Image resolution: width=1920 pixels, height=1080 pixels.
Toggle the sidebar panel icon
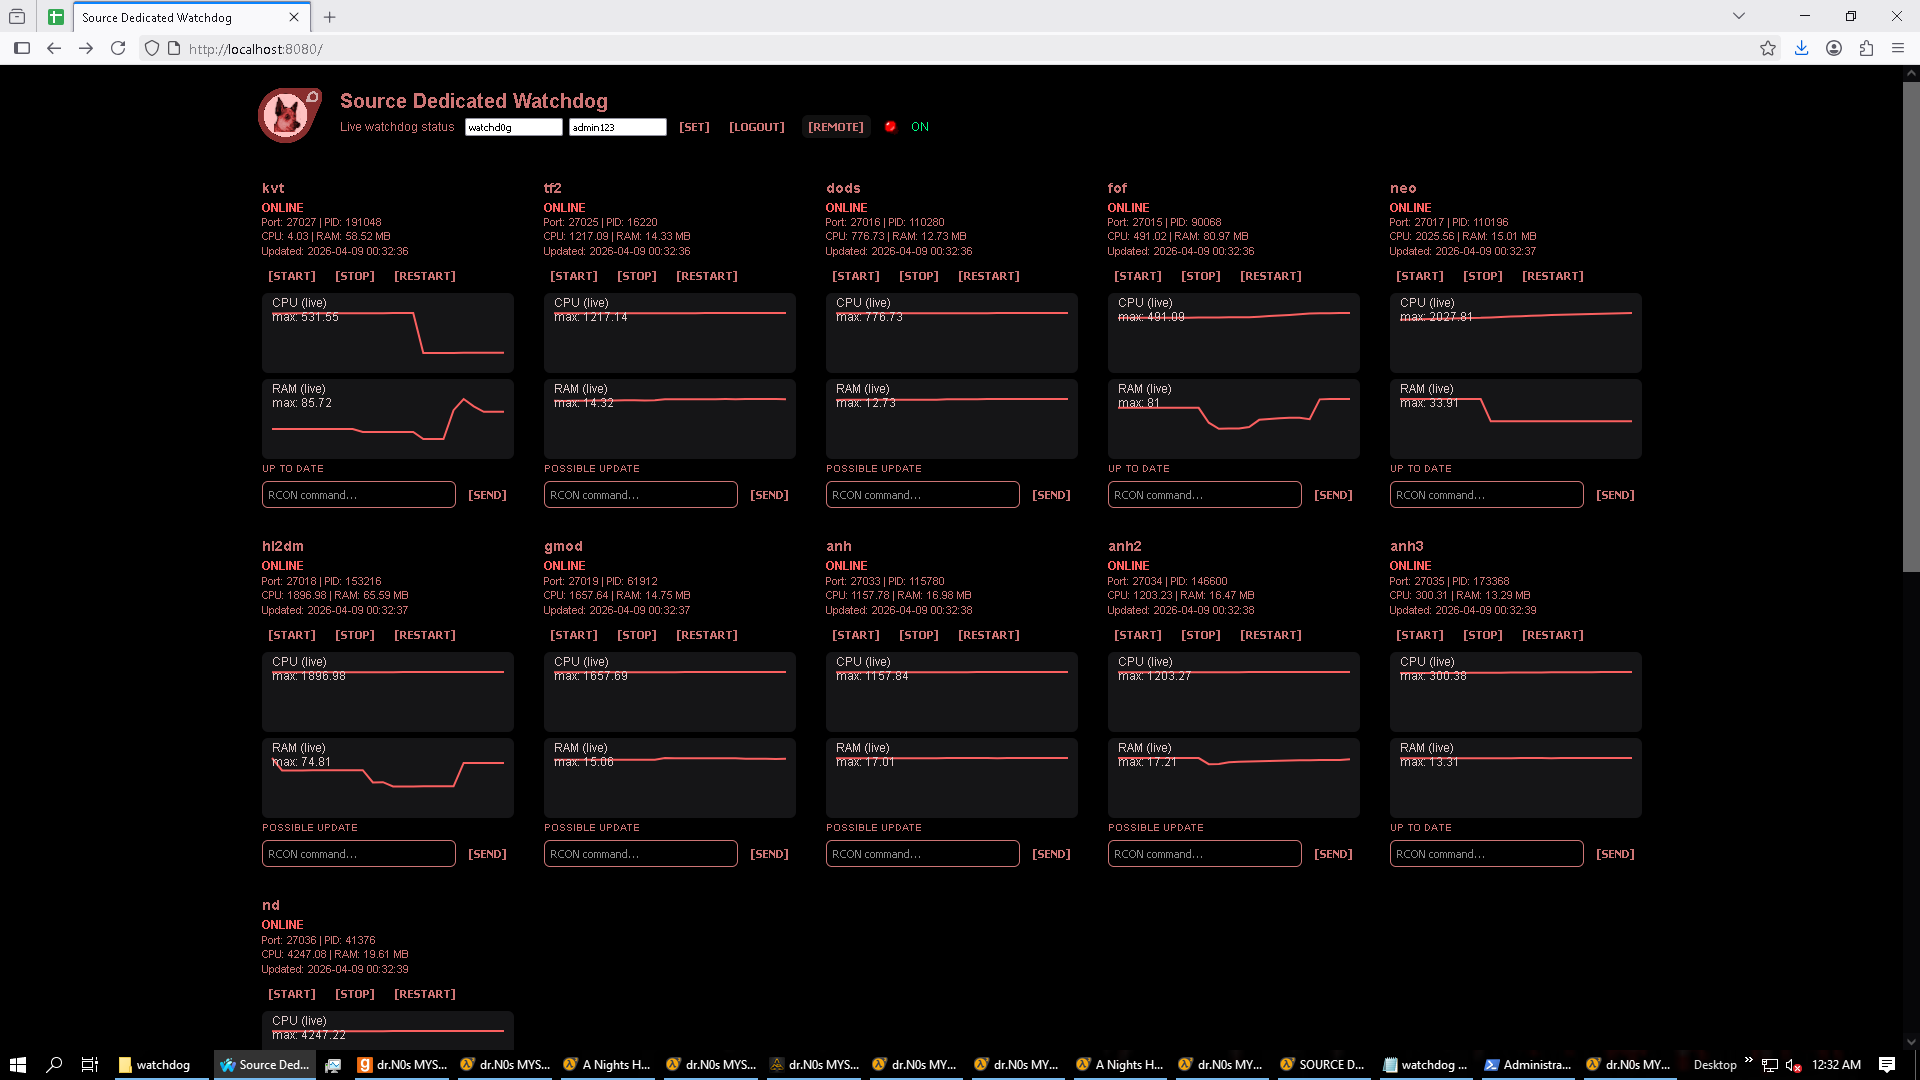pyautogui.click(x=22, y=48)
